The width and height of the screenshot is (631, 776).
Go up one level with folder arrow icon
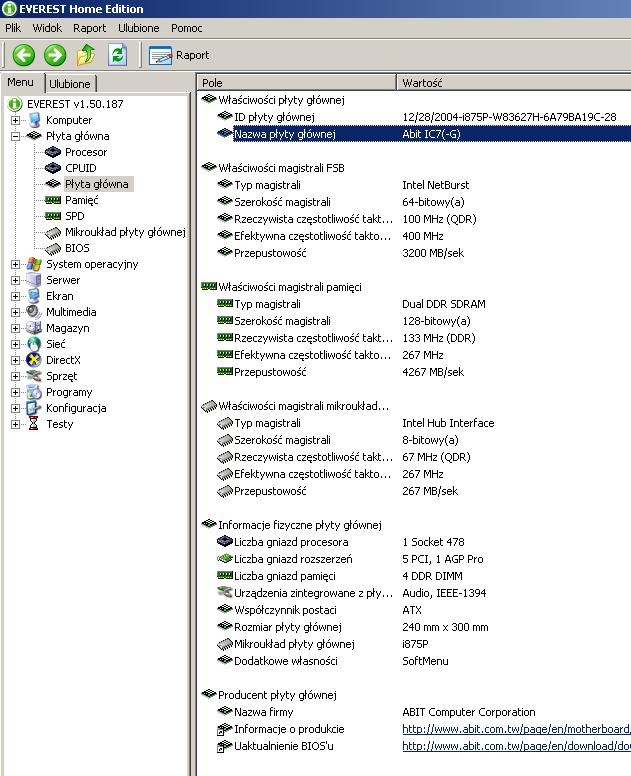tap(86, 54)
